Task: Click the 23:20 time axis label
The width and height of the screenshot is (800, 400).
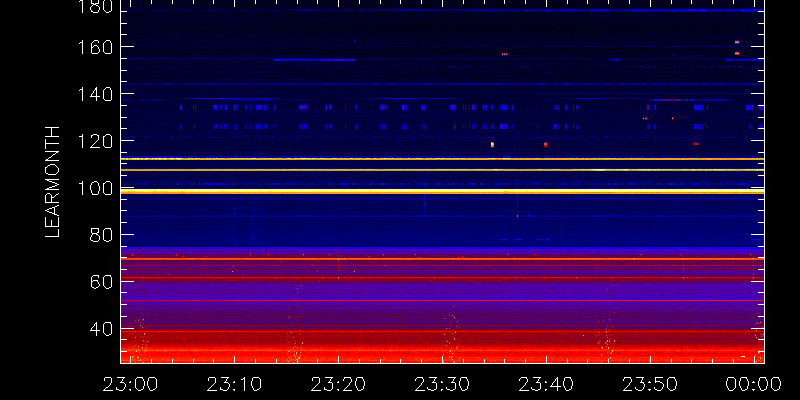Action: [x=338, y=384]
